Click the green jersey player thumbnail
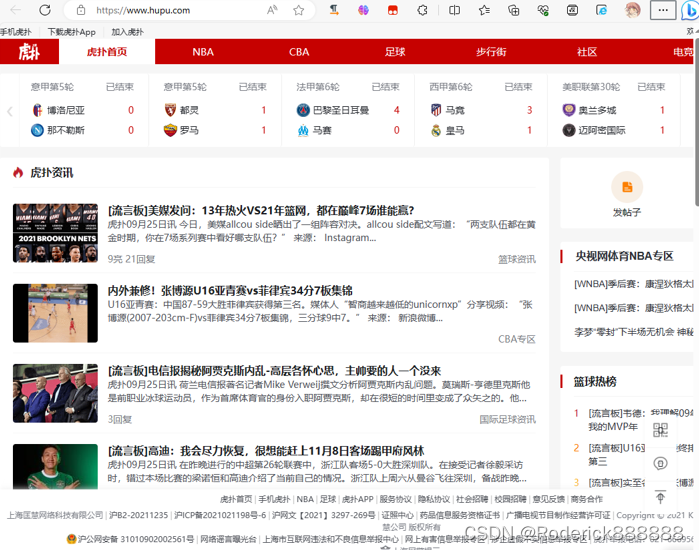The width and height of the screenshot is (699, 550). (x=55, y=467)
